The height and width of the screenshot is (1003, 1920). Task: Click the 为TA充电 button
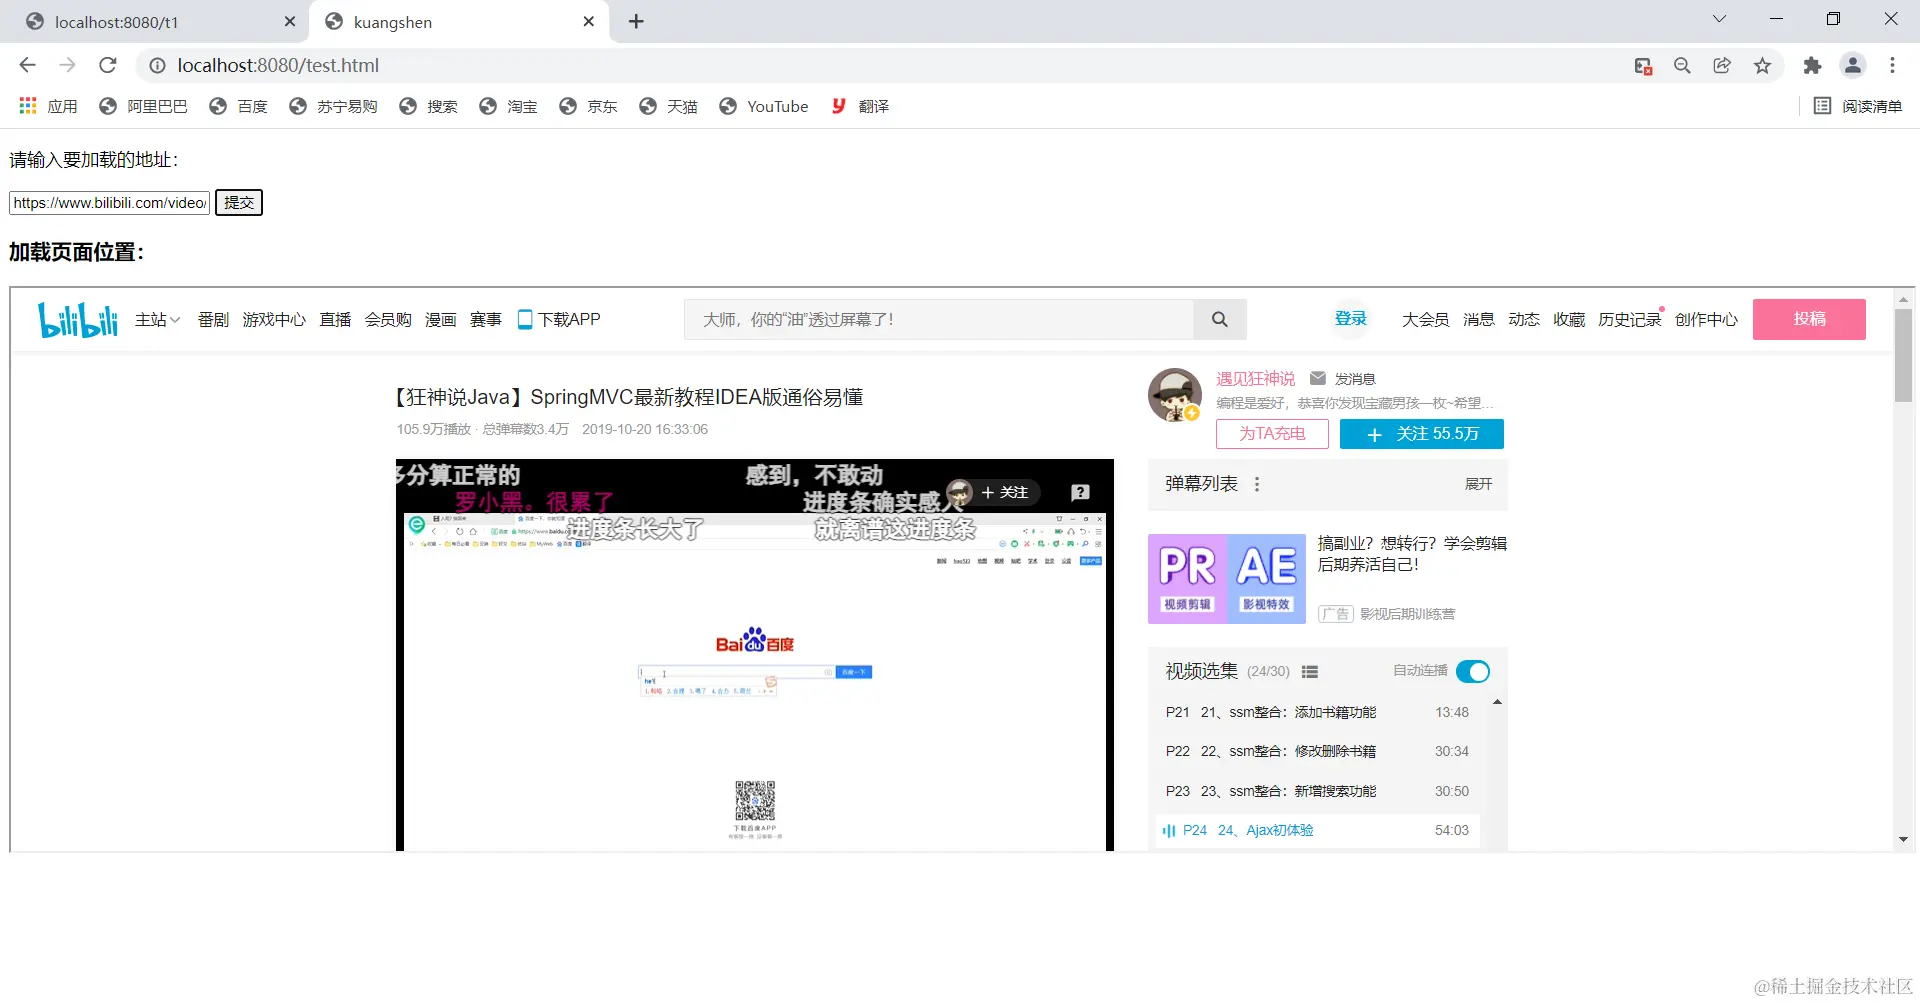tap(1272, 434)
